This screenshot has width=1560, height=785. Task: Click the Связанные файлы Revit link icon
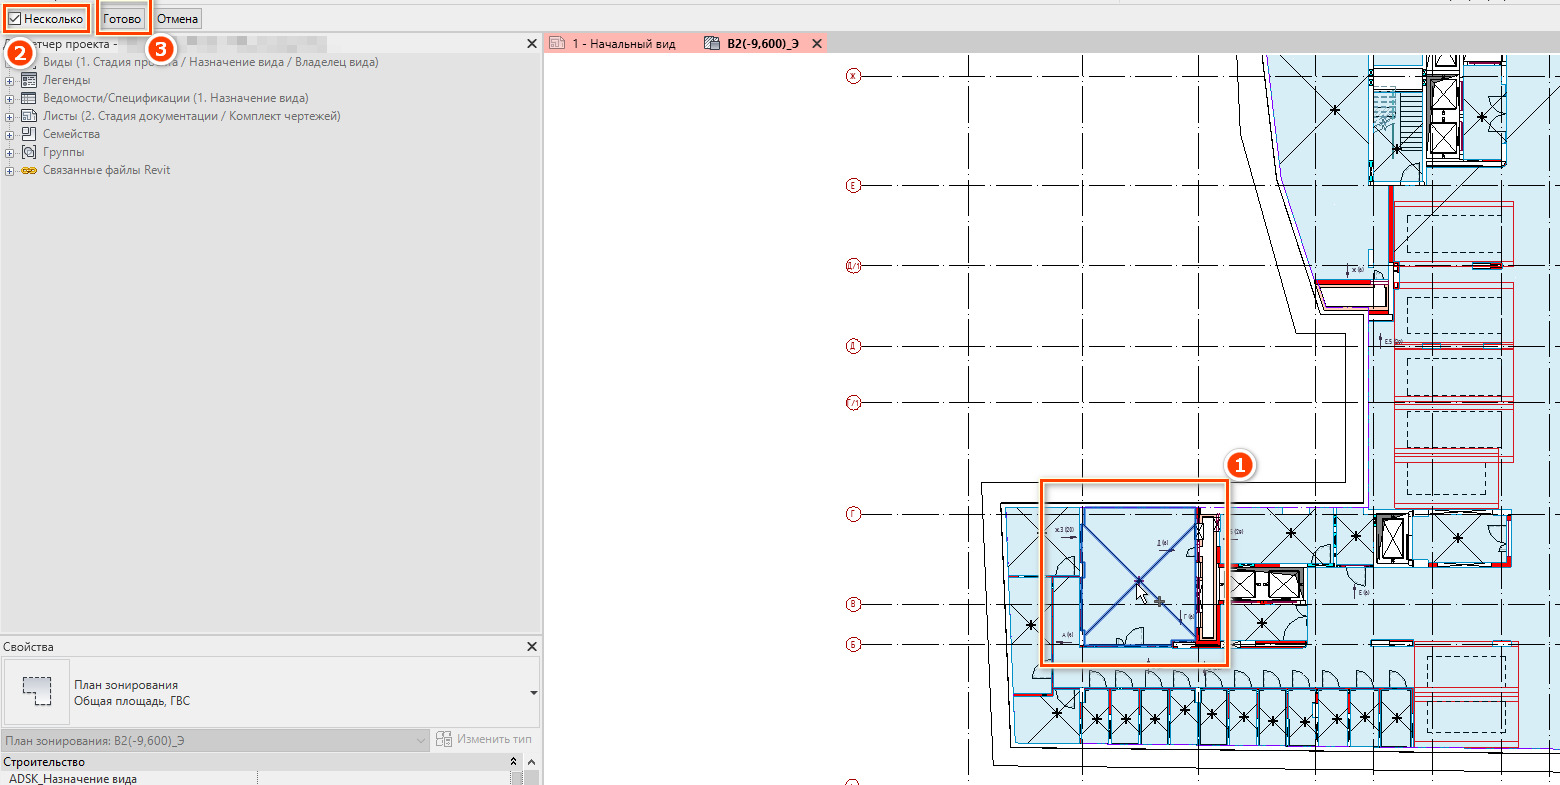pos(29,170)
